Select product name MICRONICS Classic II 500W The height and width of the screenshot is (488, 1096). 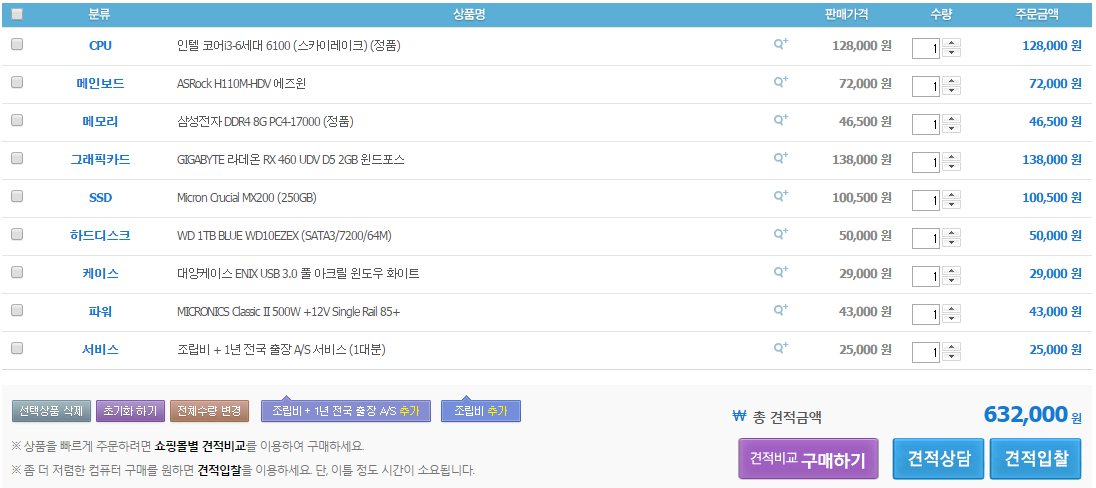288,312
